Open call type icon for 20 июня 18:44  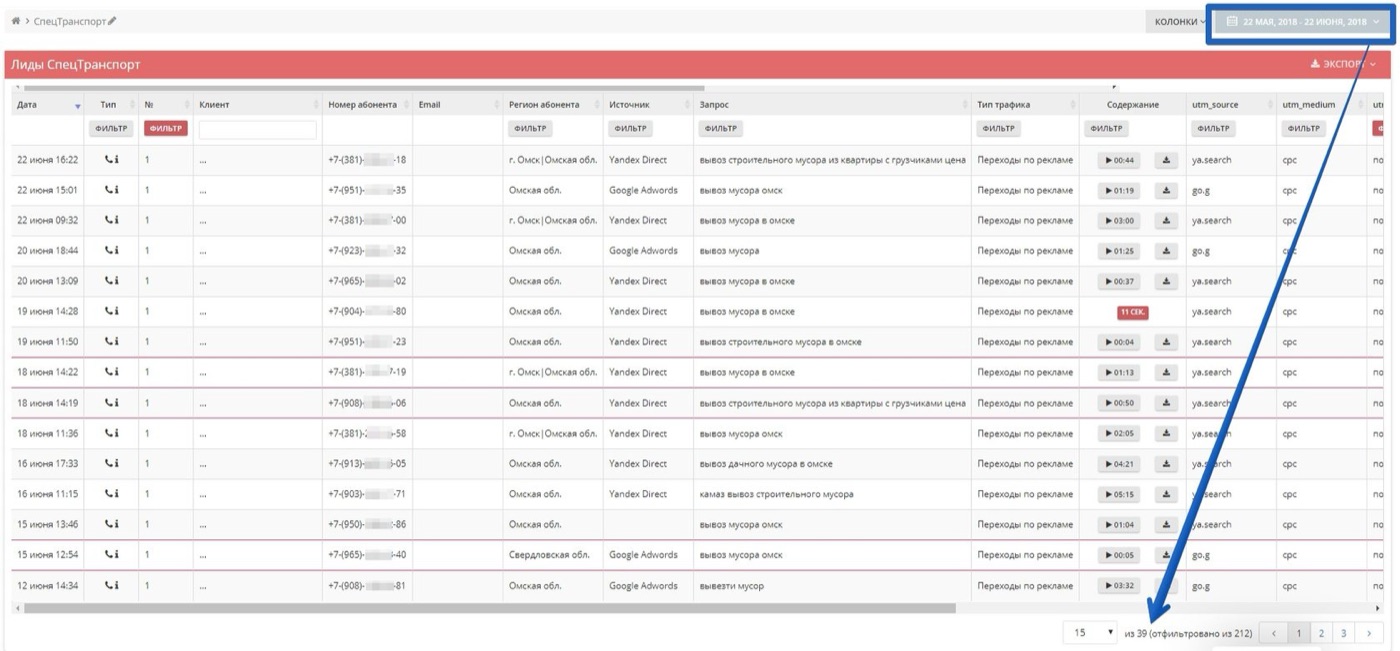click(111, 251)
